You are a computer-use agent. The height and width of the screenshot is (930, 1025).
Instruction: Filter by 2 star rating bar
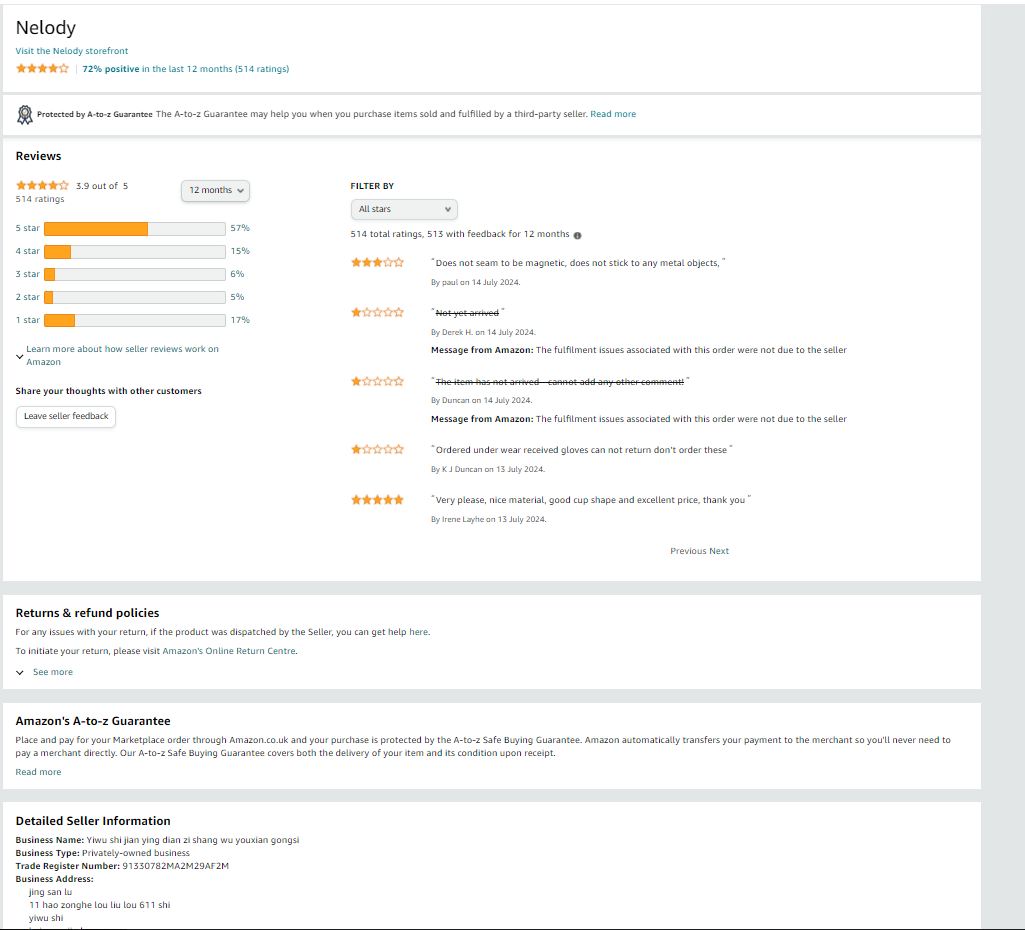tap(135, 297)
